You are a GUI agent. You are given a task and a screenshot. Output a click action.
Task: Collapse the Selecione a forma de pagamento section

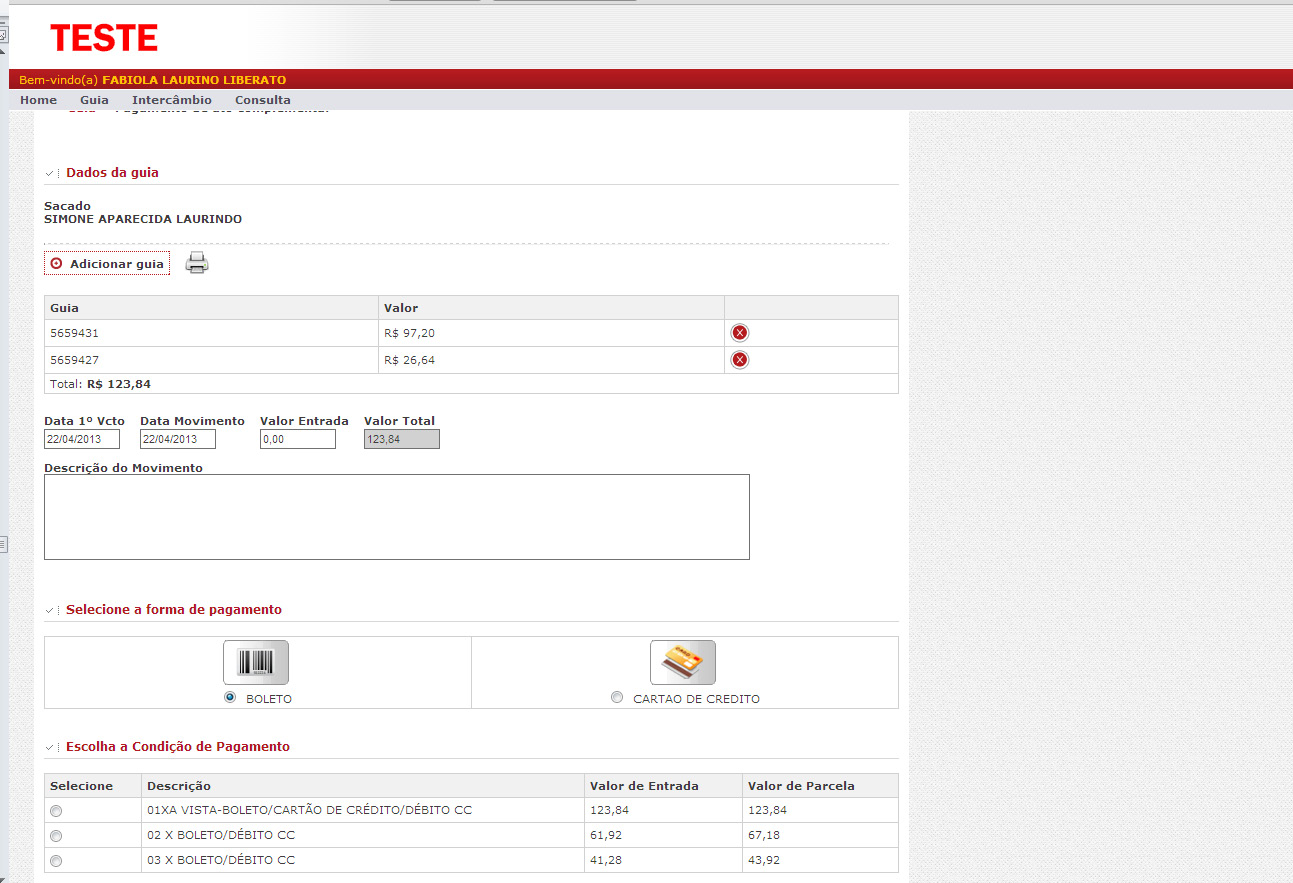pyautogui.click(x=51, y=610)
